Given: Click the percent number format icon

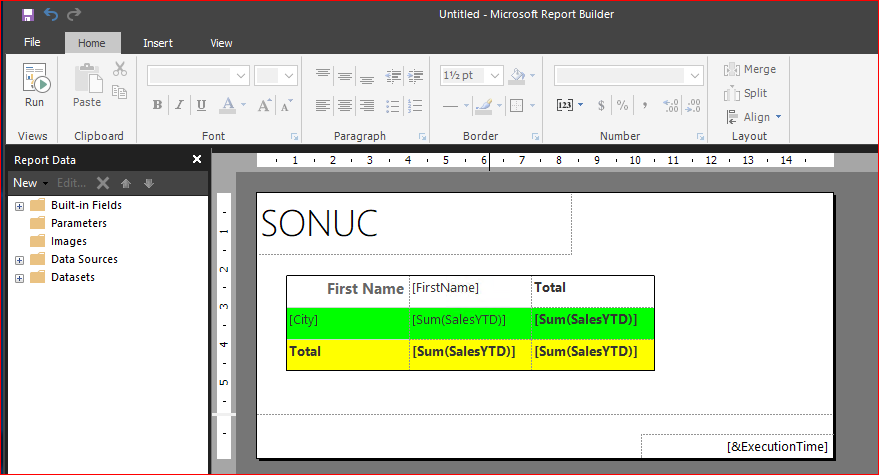Looking at the screenshot, I should tap(622, 105).
